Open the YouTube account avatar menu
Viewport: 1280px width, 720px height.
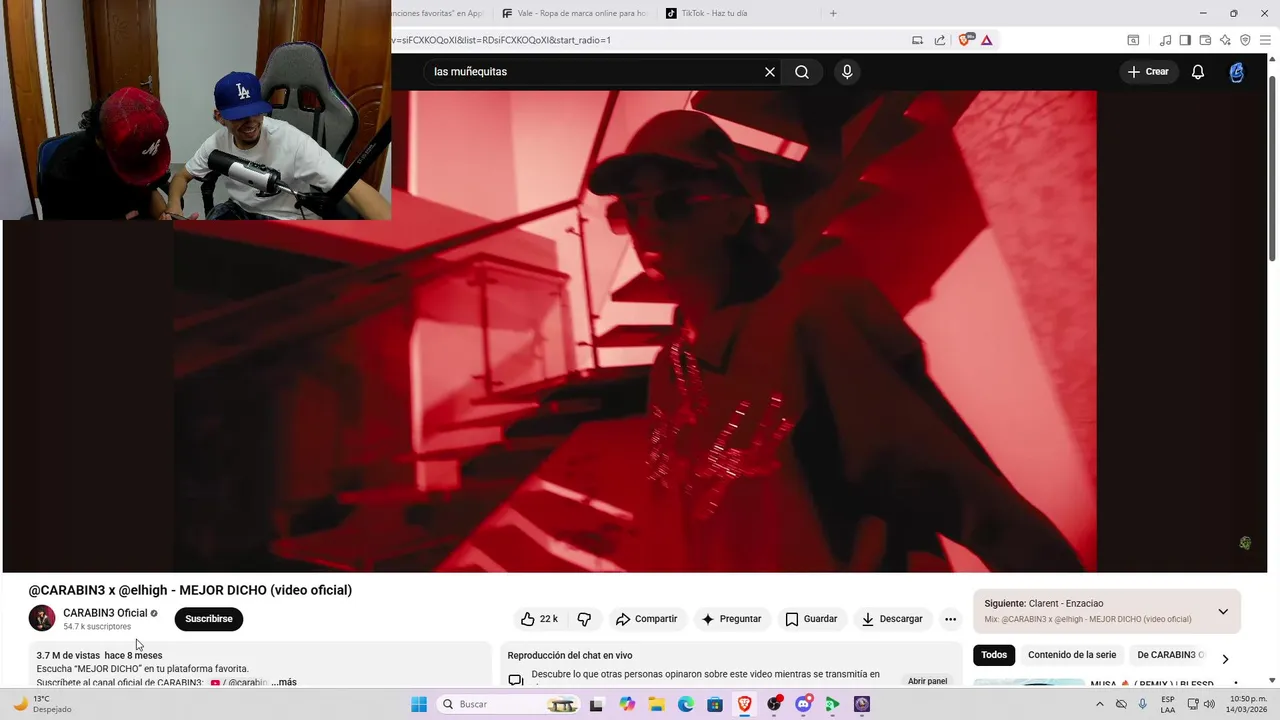(x=1237, y=72)
